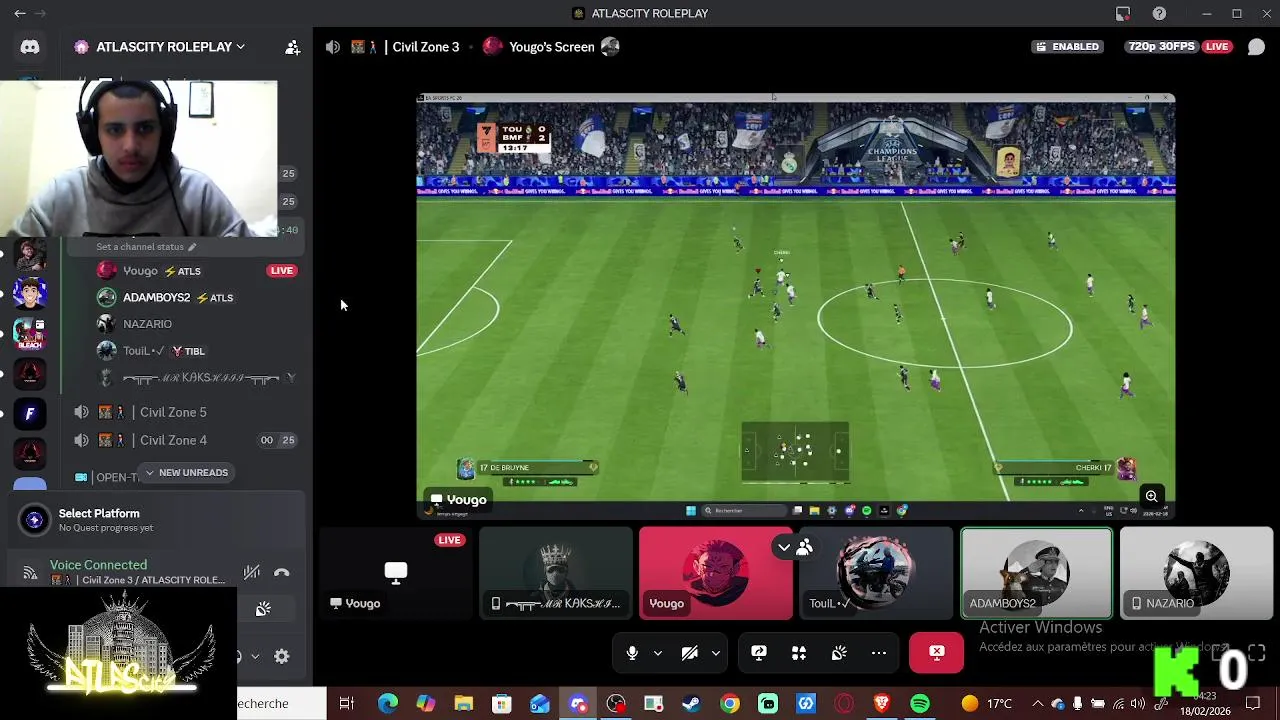1280x720 pixels.
Task: Open Help question mark icon in title bar
Action: [x=1159, y=14]
